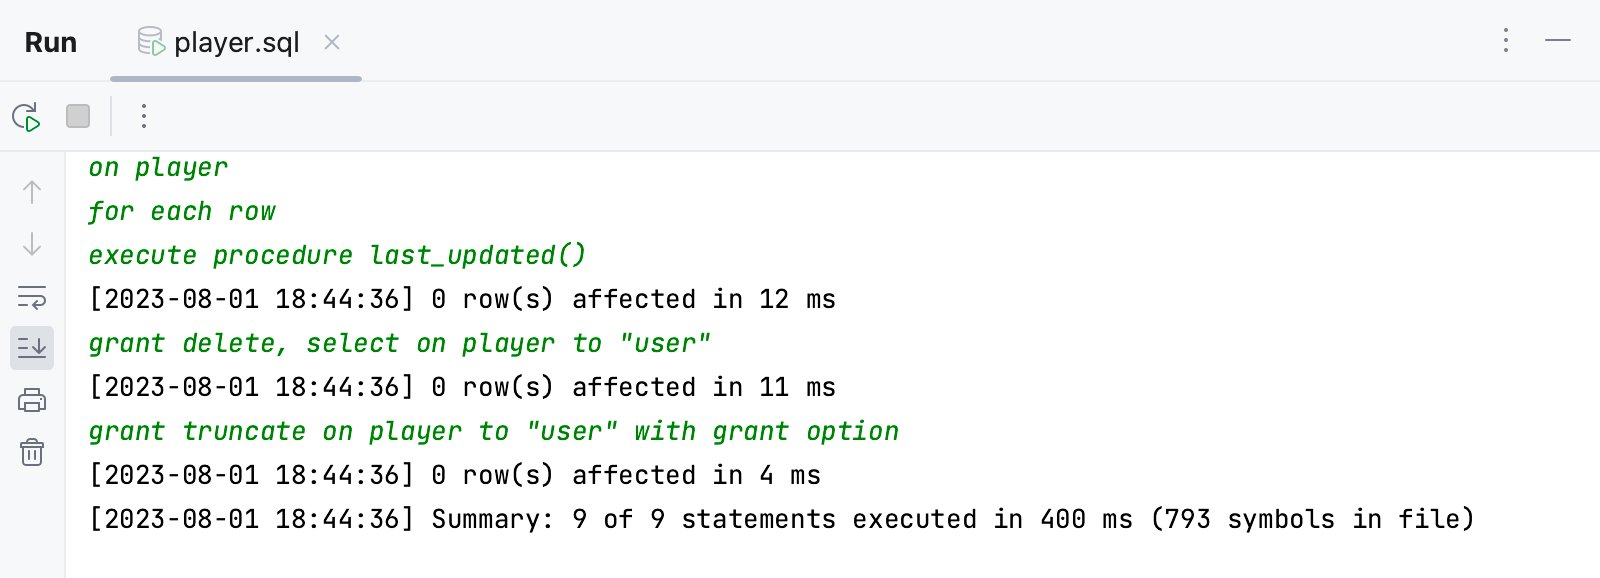
Task: Close the player.sql tab
Action: [332, 43]
